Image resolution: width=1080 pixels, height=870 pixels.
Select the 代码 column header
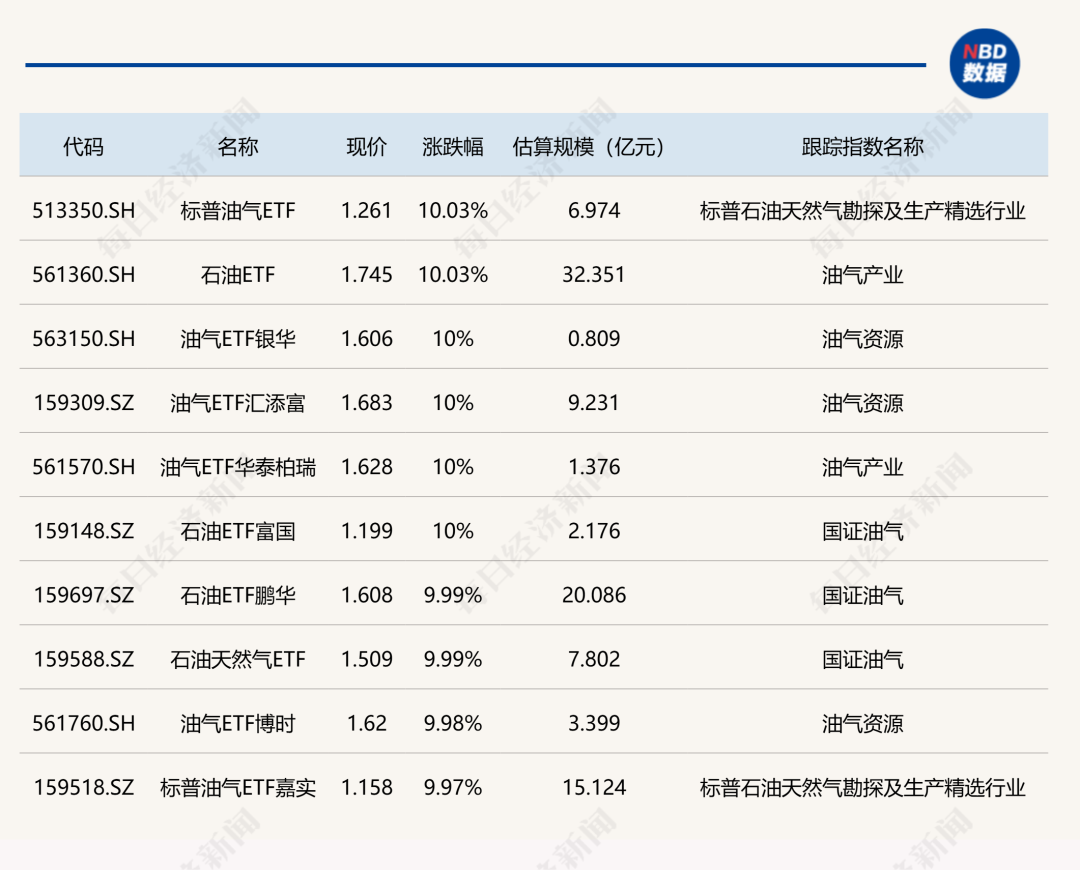[x=83, y=146]
